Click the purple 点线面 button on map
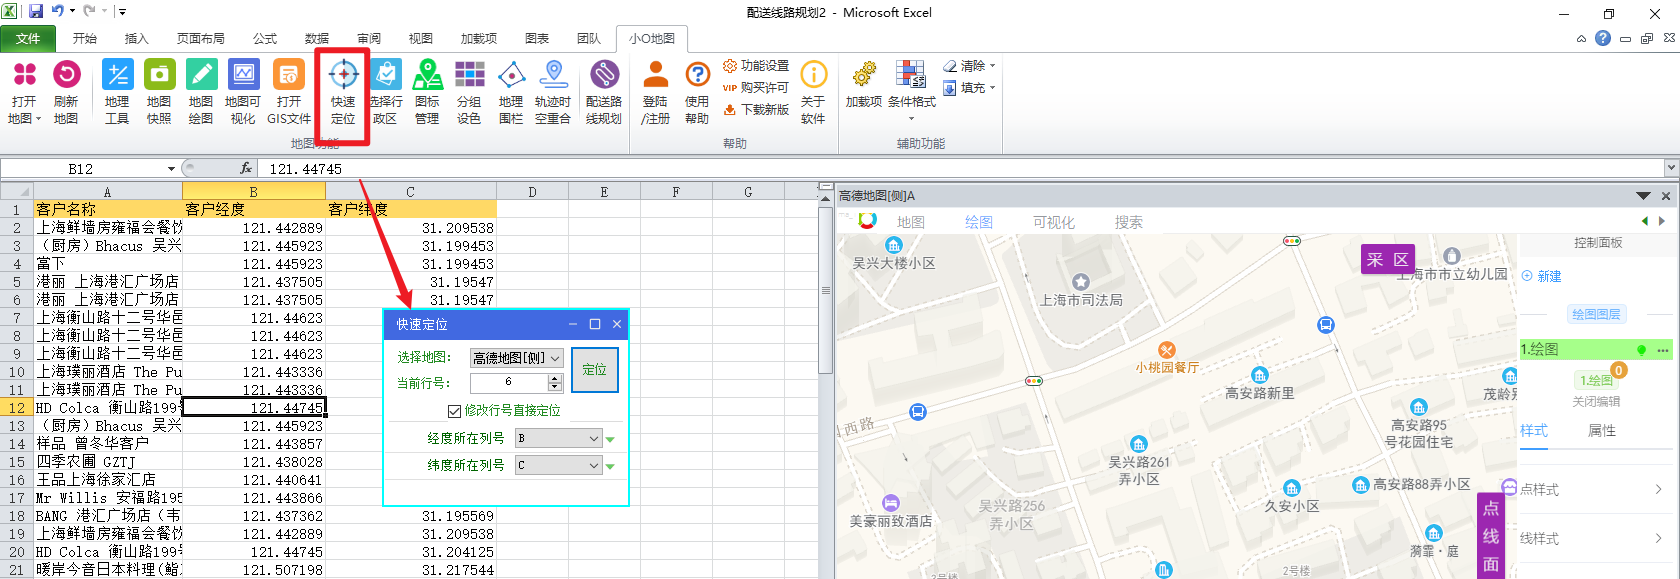Viewport: 1680px width, 579px height. [x=1491, y=536]
